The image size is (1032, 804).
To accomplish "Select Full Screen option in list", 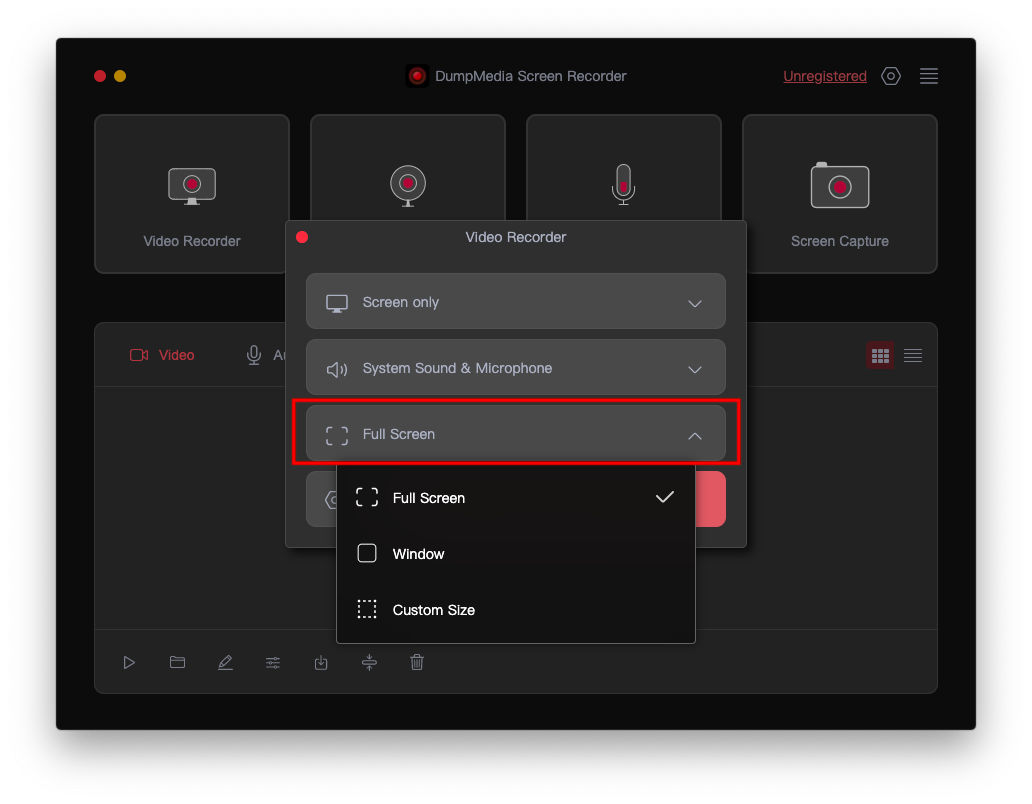I will 515,498.
